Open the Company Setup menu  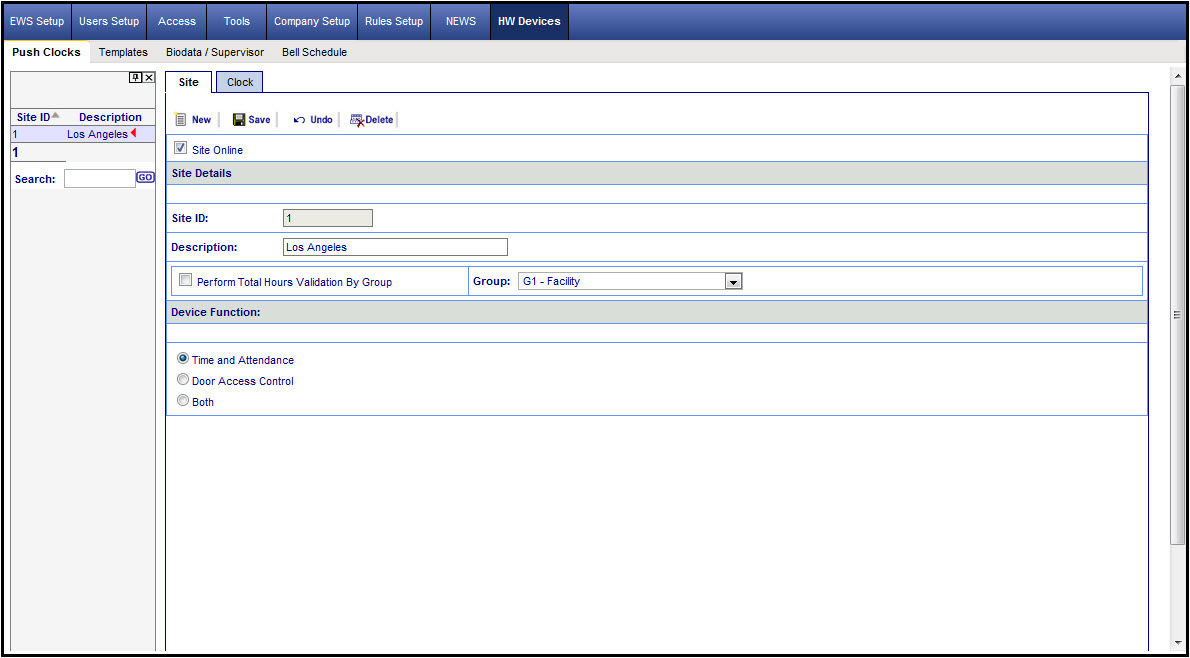[x=312, y=21]
